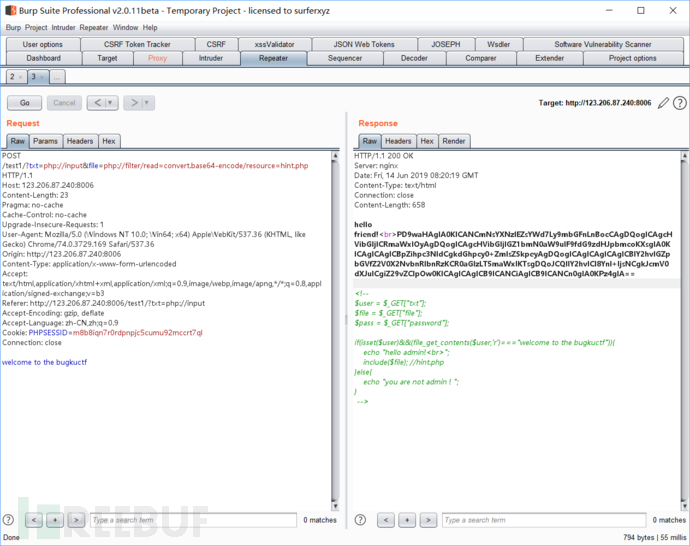Open the Burp menu
This screenshot has width=690, height=546.
(13, 27)
